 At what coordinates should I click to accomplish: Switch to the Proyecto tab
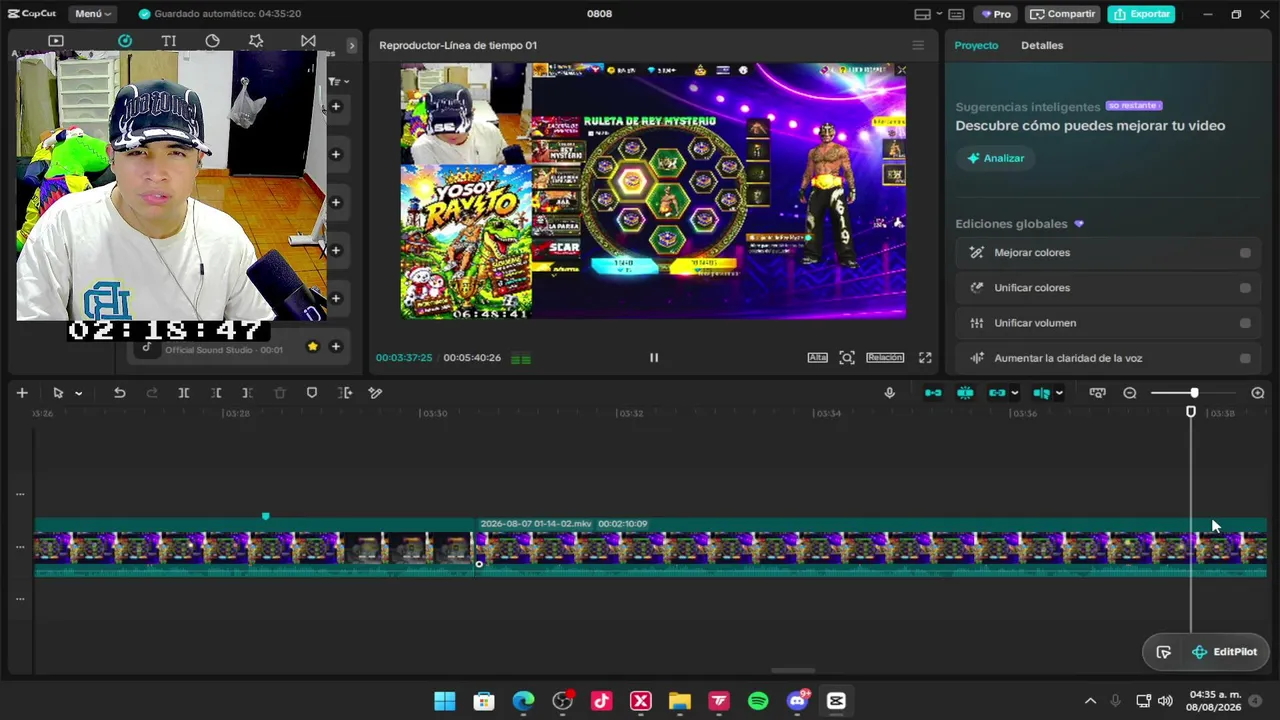(x=976, y=45)
